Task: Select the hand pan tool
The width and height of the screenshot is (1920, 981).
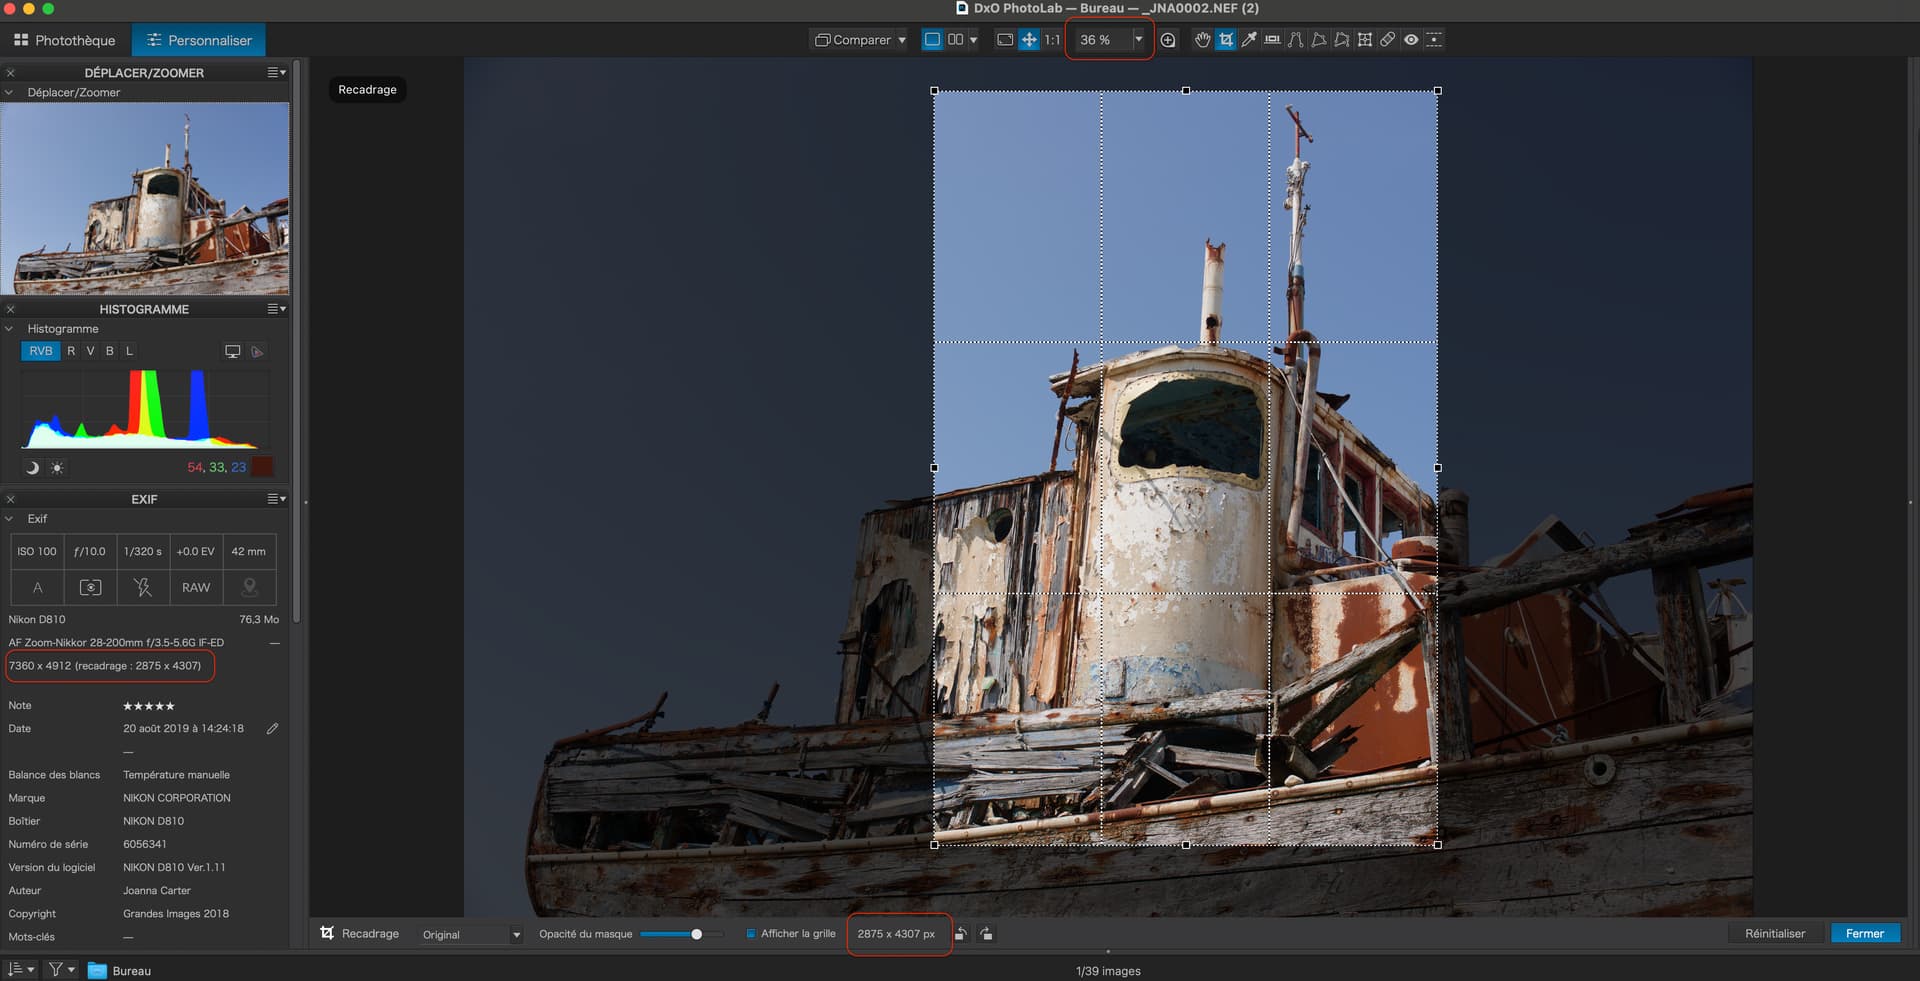Action: click(1202, 40)
